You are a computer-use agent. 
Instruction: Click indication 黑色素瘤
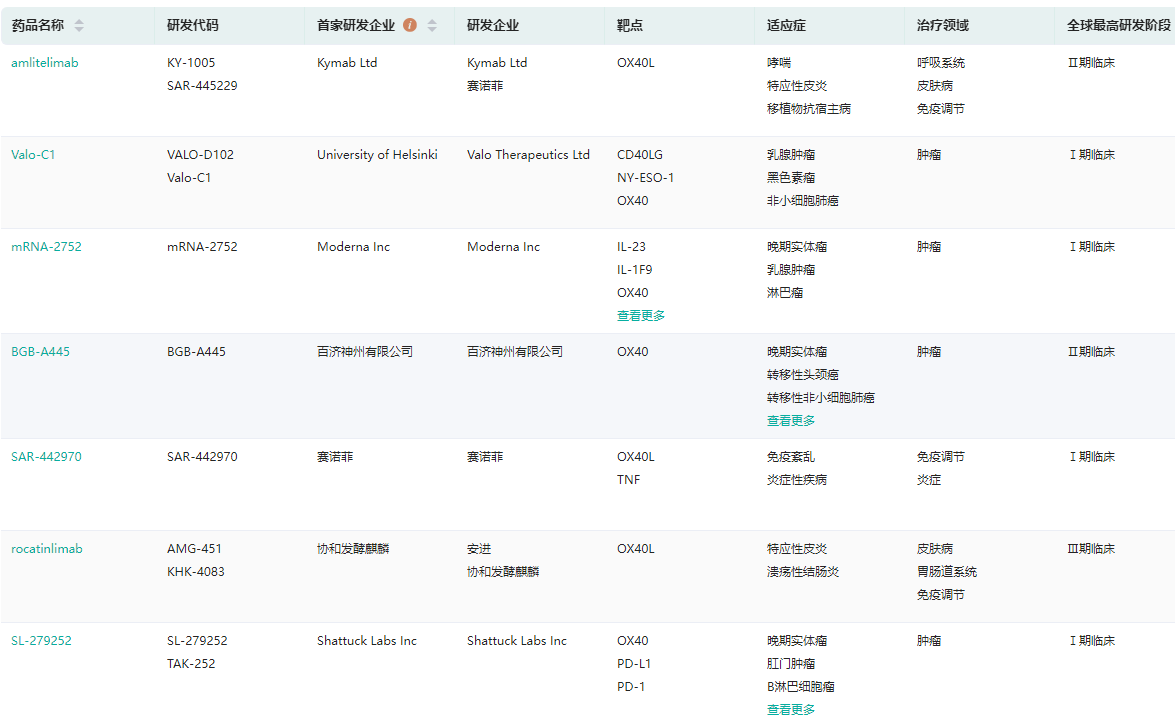click(791, 178)
